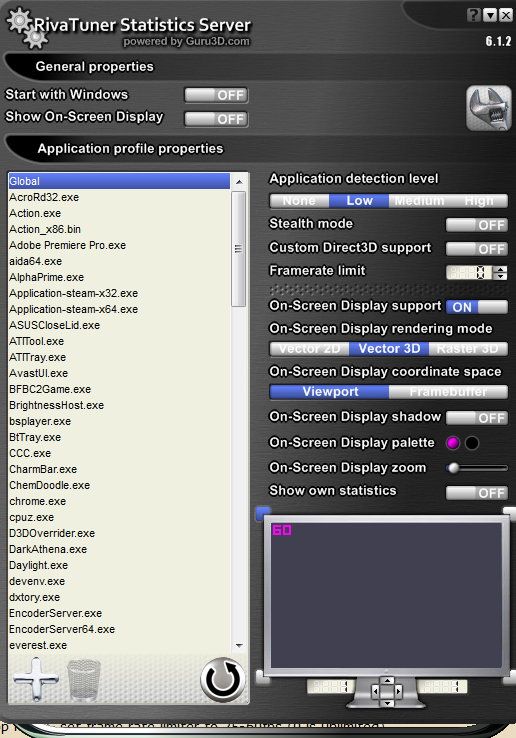Open the wrench setup settings icon

click(489, 108)
